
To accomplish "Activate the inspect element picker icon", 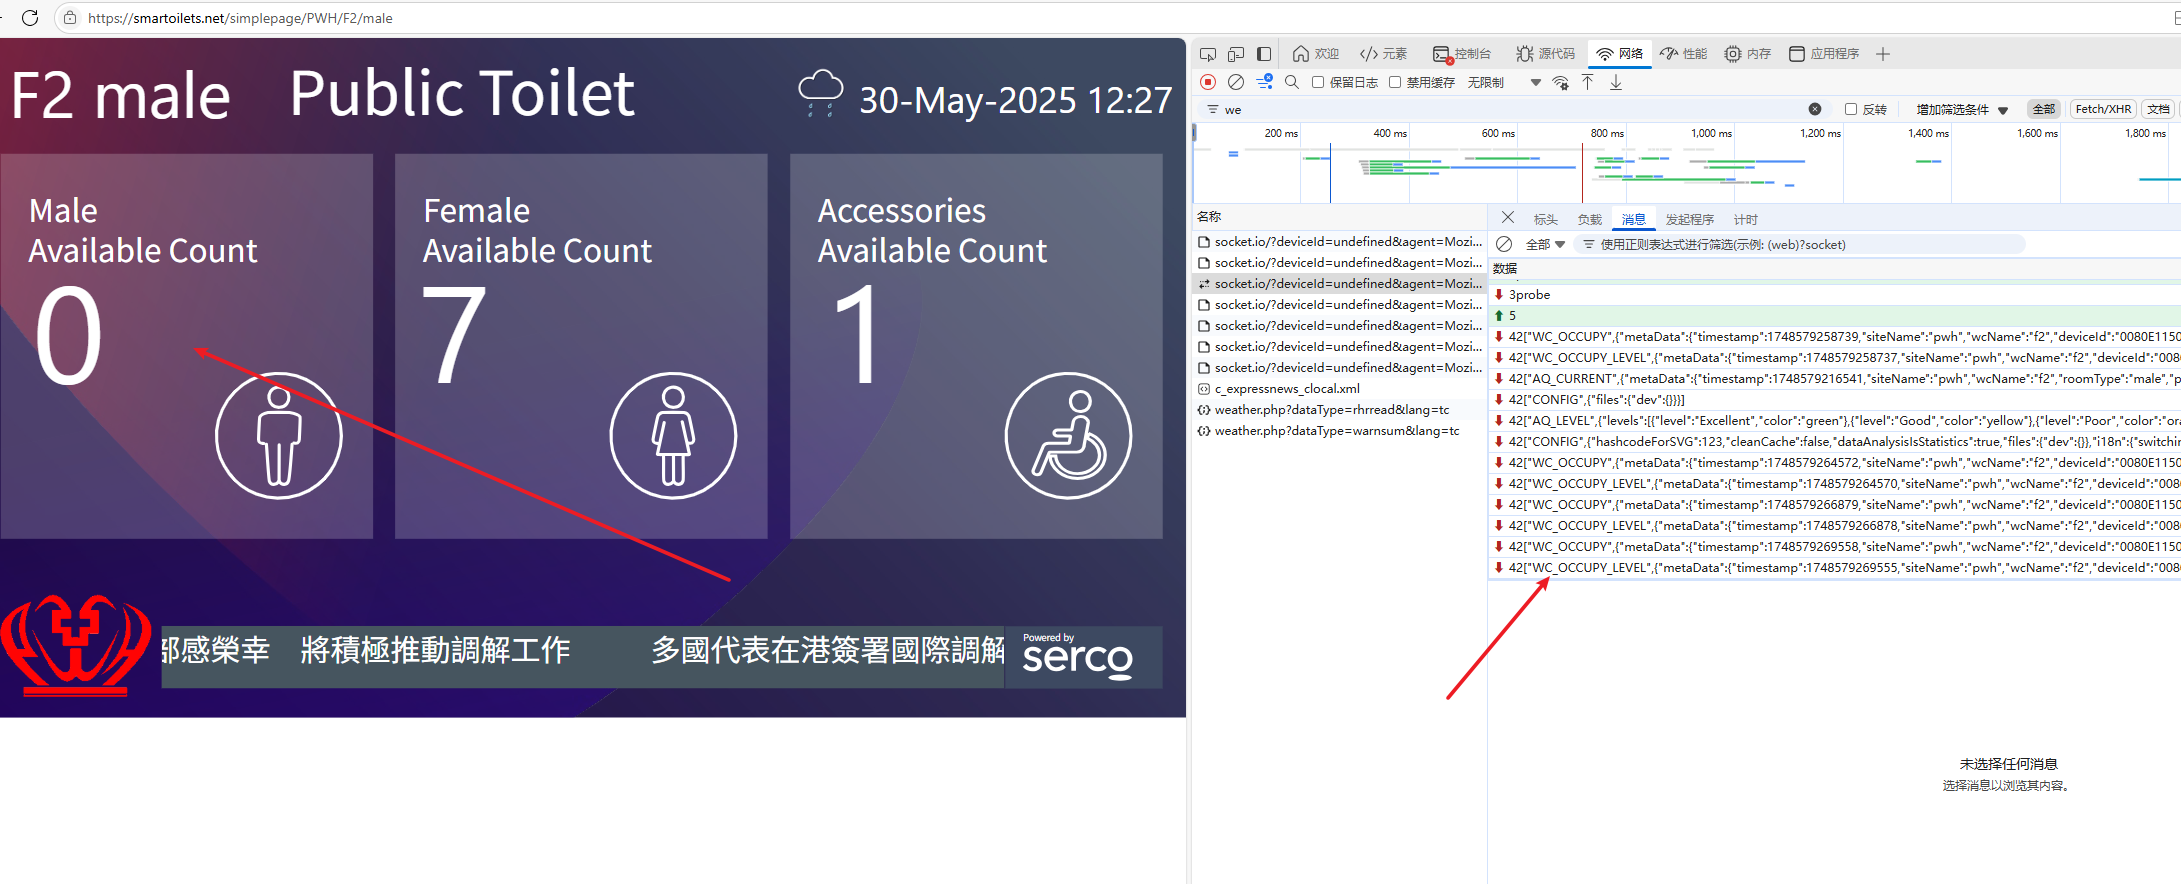I will [x=1208, y=54].
